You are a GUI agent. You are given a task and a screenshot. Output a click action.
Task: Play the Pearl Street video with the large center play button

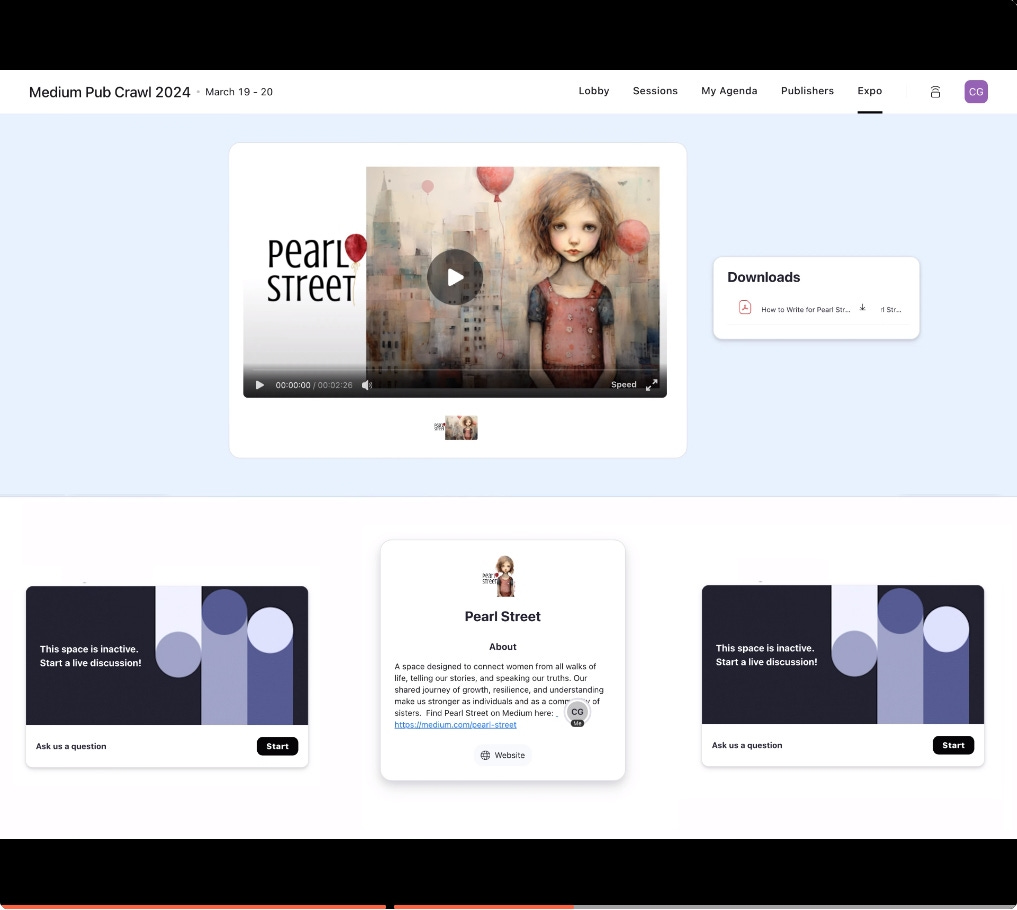coord(455,277)
